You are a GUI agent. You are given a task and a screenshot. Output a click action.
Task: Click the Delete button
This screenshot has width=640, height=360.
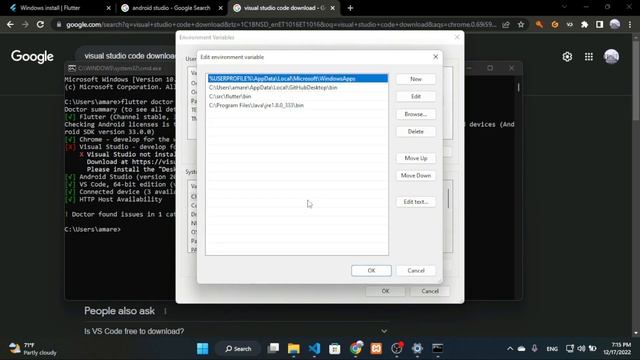[416, 131]
